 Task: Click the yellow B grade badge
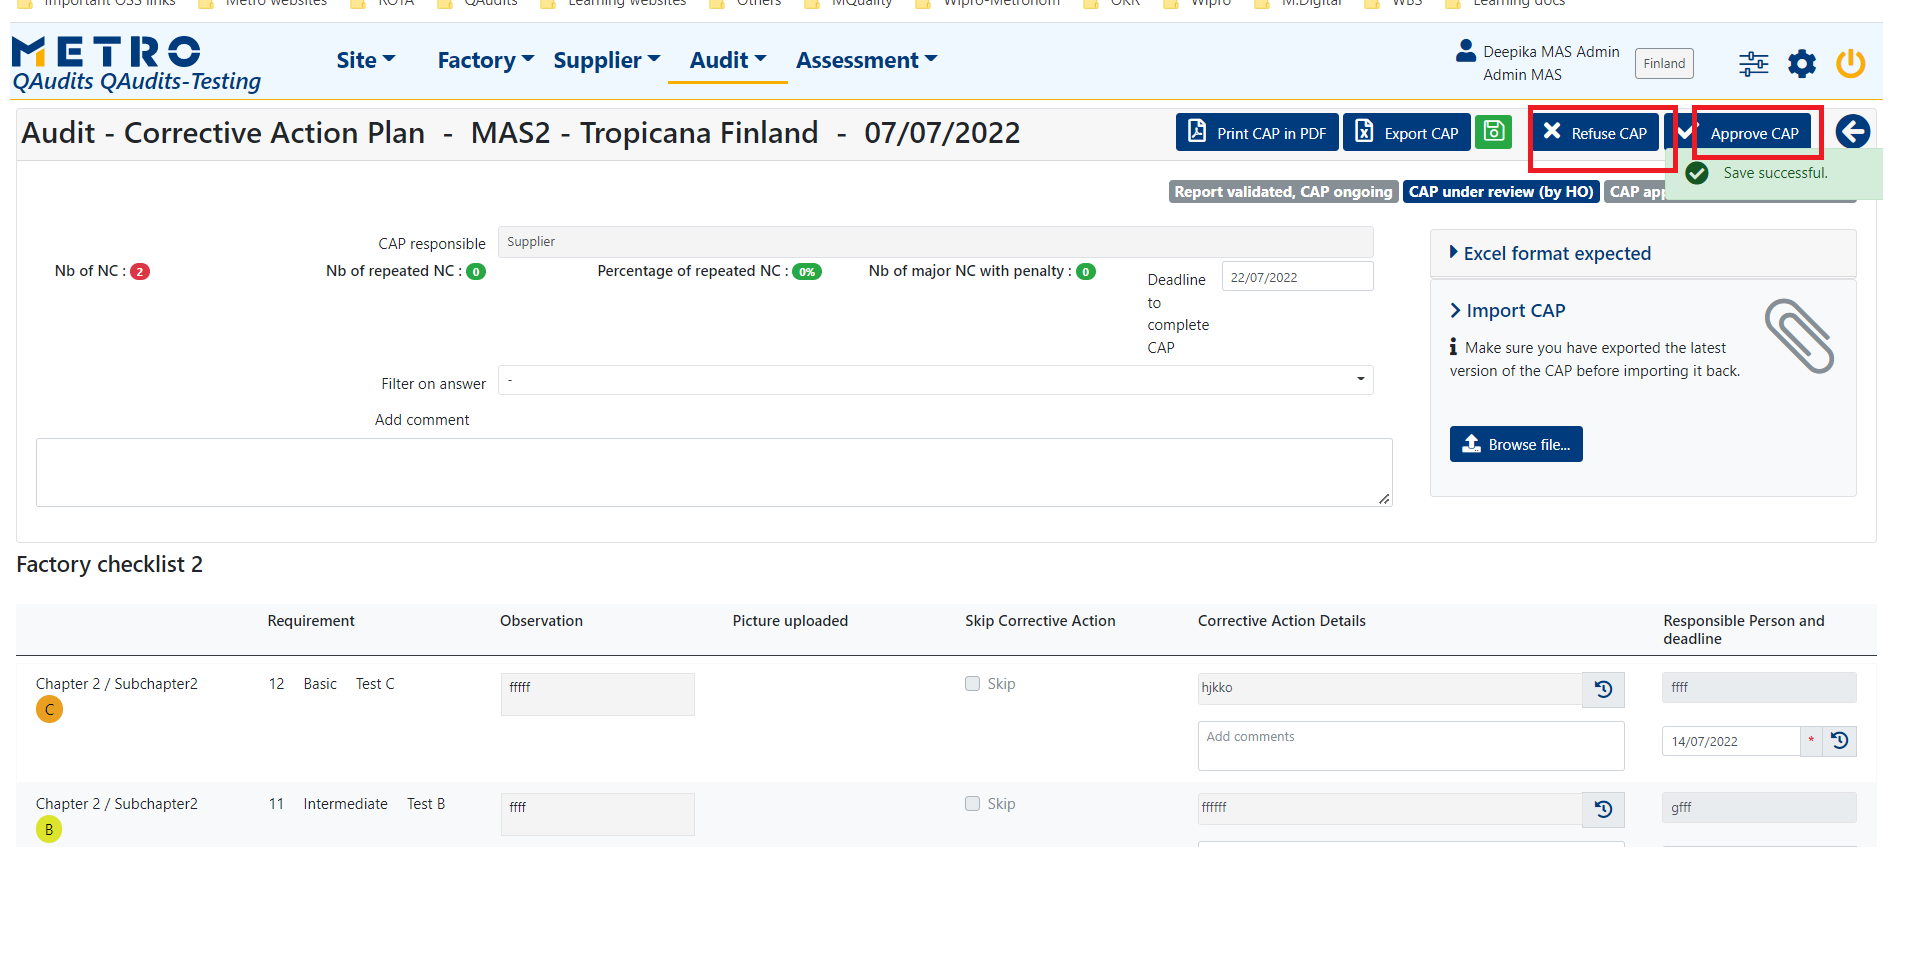[49, 829]
